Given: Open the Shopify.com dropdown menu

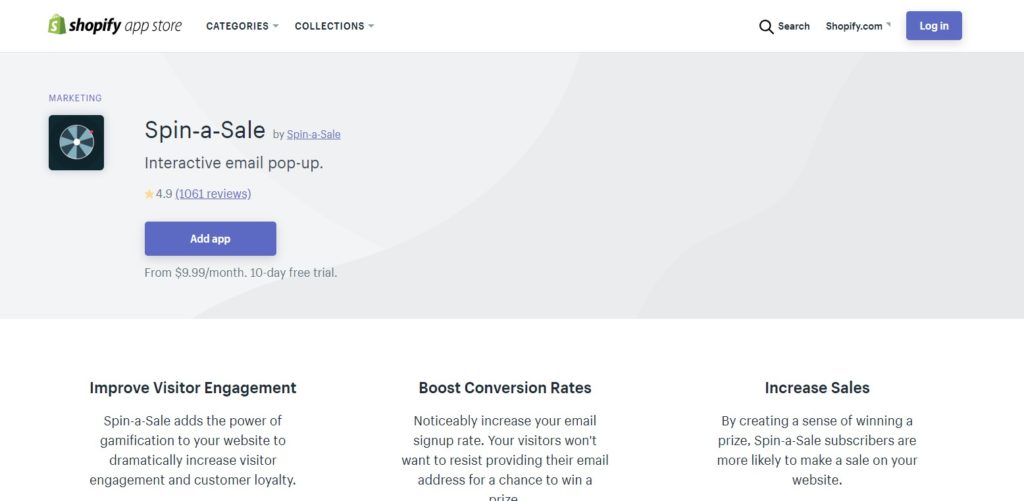Looking at the screenshot, I should (x=858, y=26).
